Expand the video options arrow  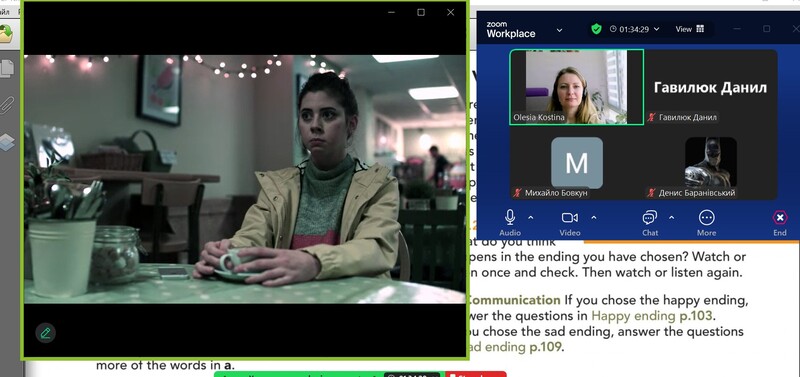594,217
